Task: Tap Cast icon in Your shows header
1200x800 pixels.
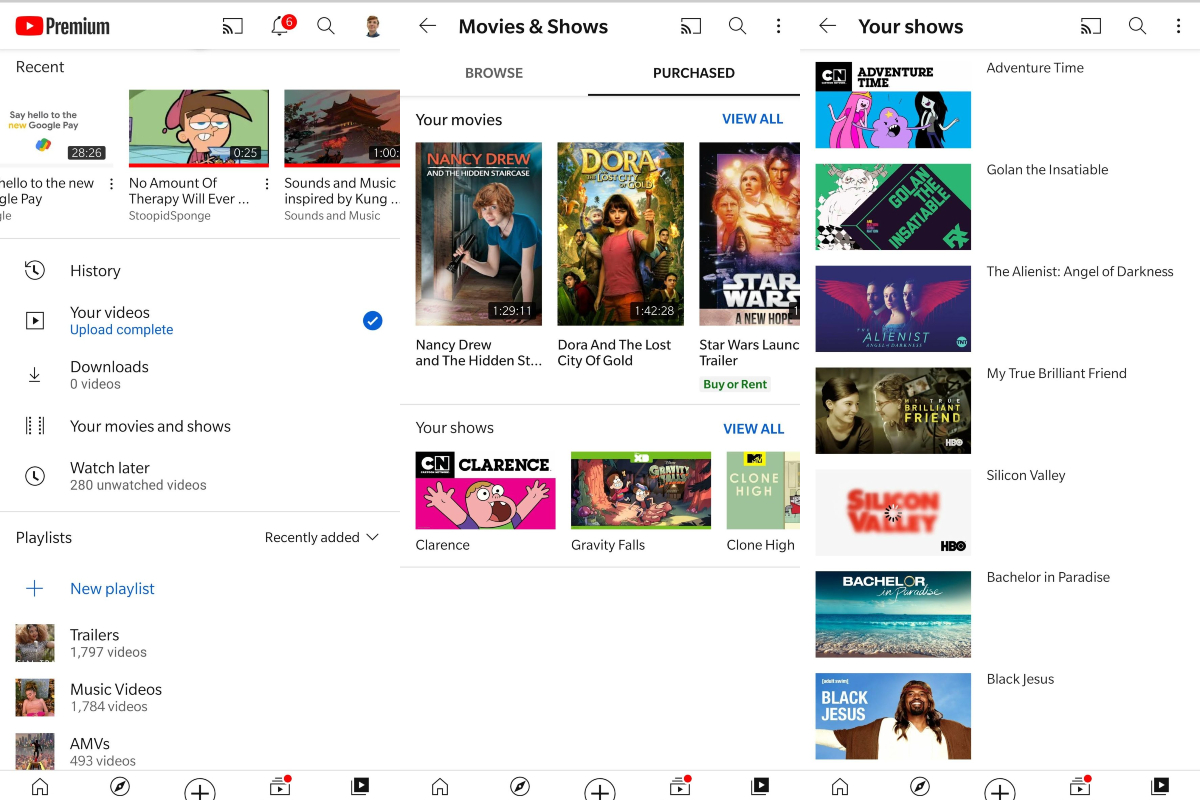Action: [1091, 26]
